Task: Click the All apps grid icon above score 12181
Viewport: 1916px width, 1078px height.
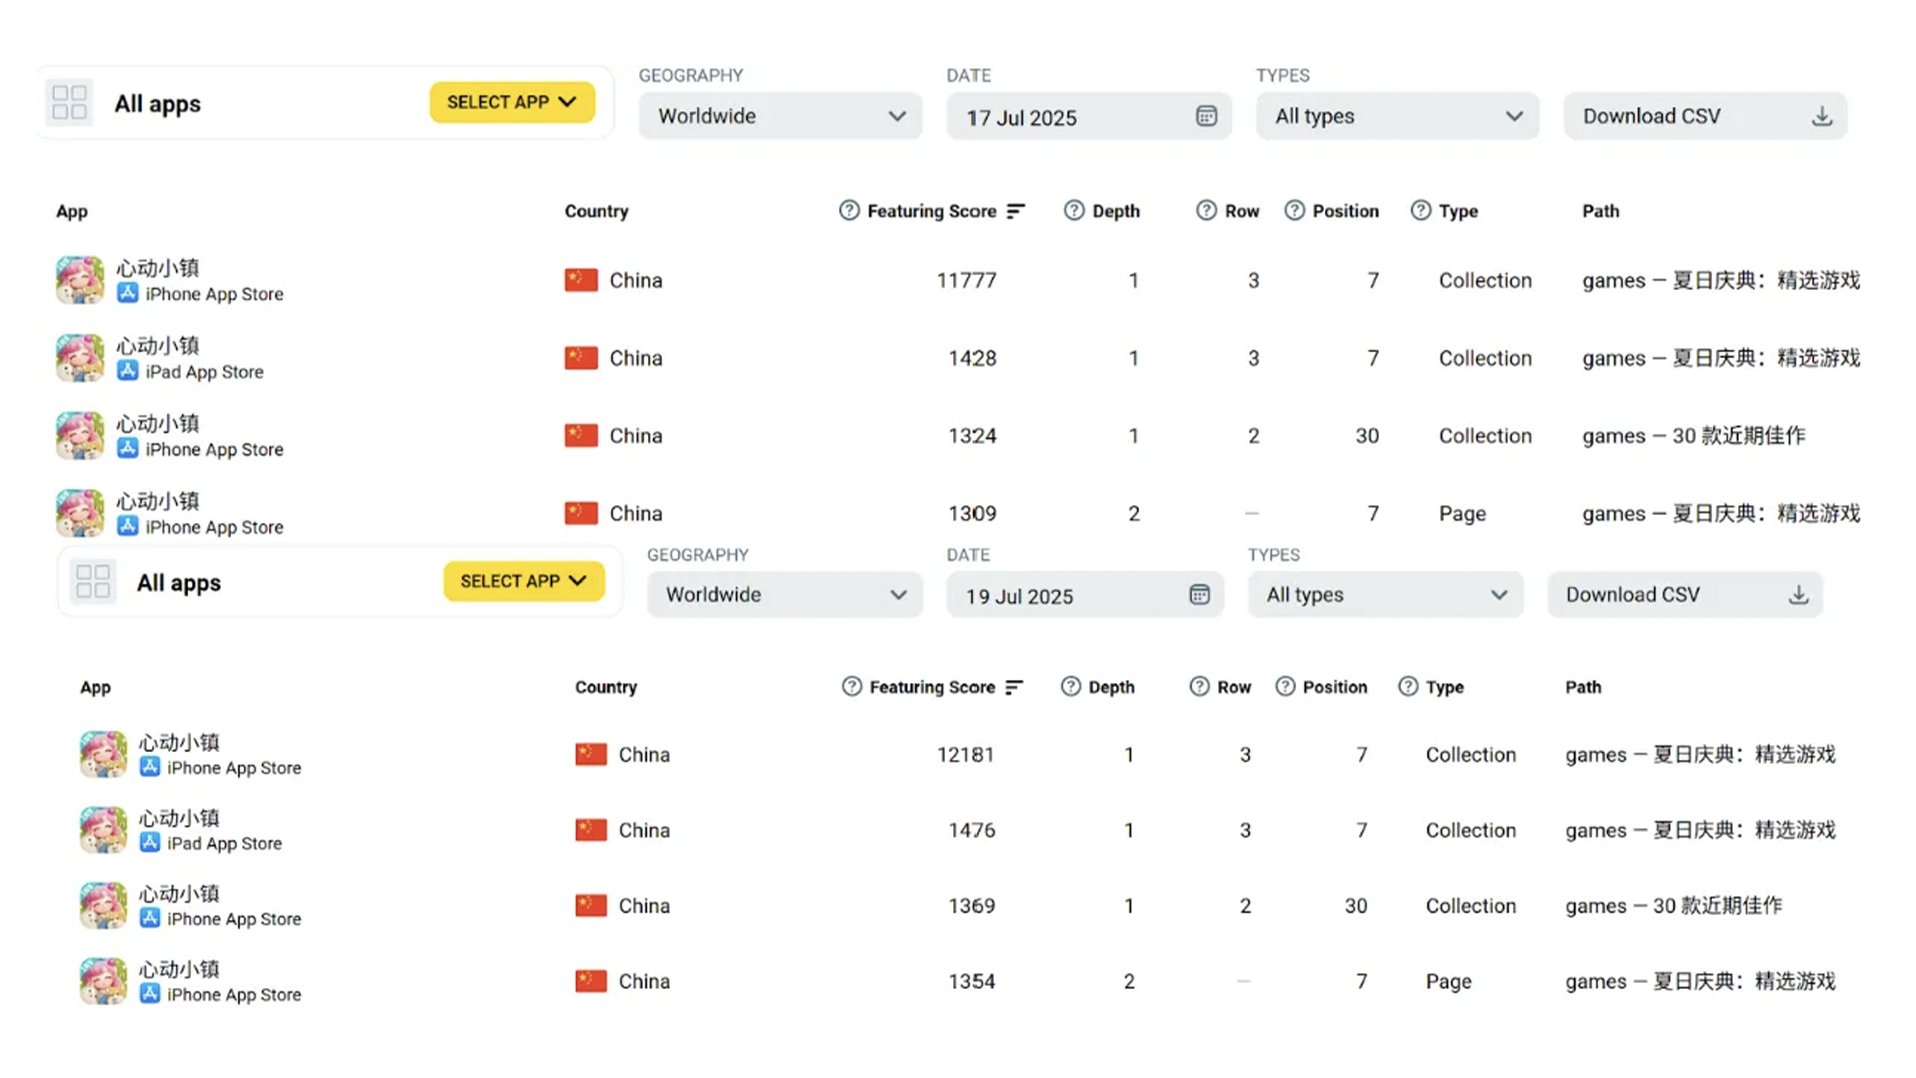Action: [x=93, y=582]
